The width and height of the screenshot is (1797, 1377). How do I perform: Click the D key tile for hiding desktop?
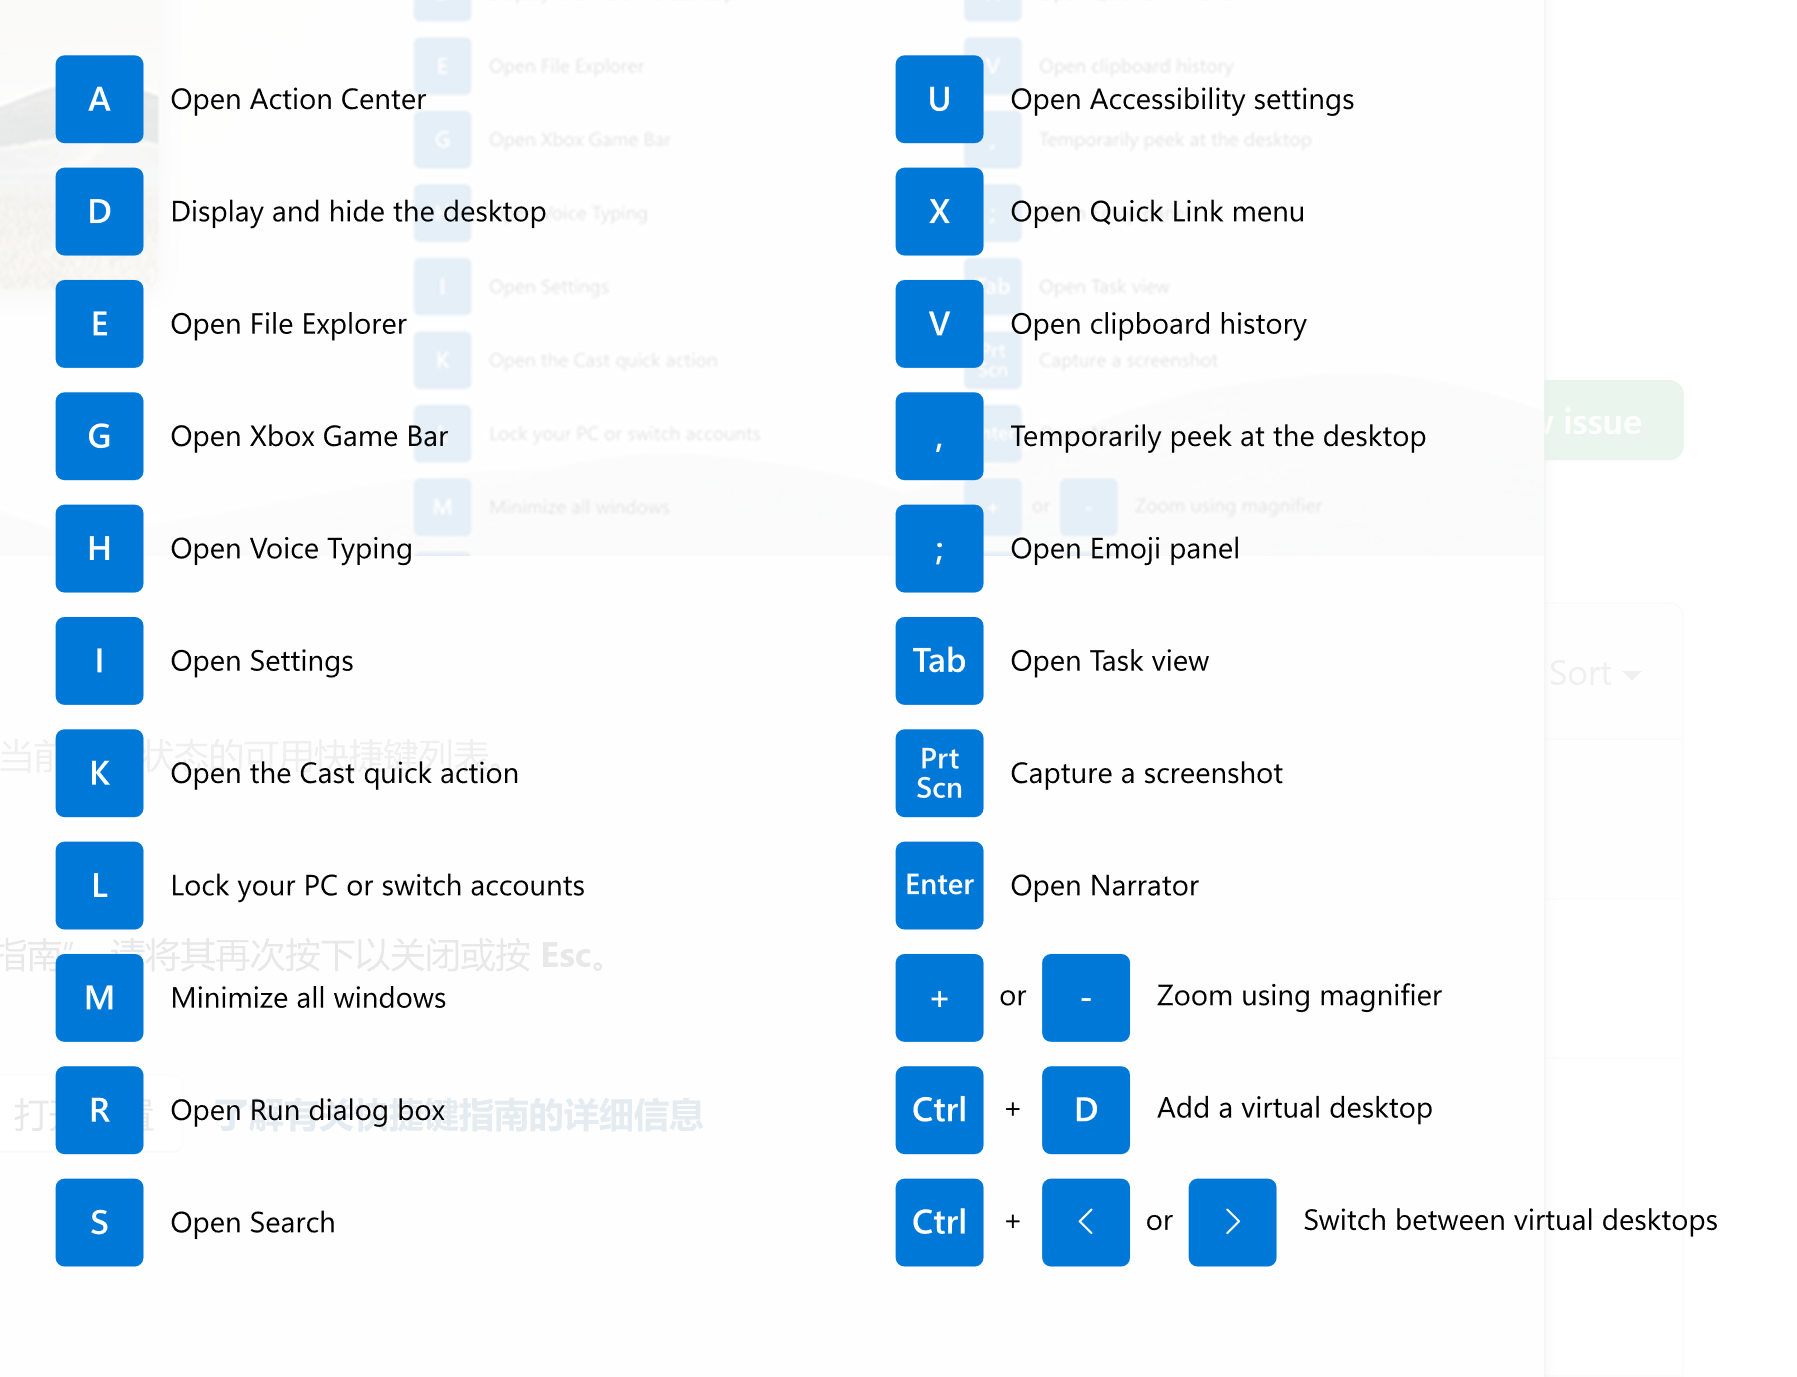[x=99, y=212]
